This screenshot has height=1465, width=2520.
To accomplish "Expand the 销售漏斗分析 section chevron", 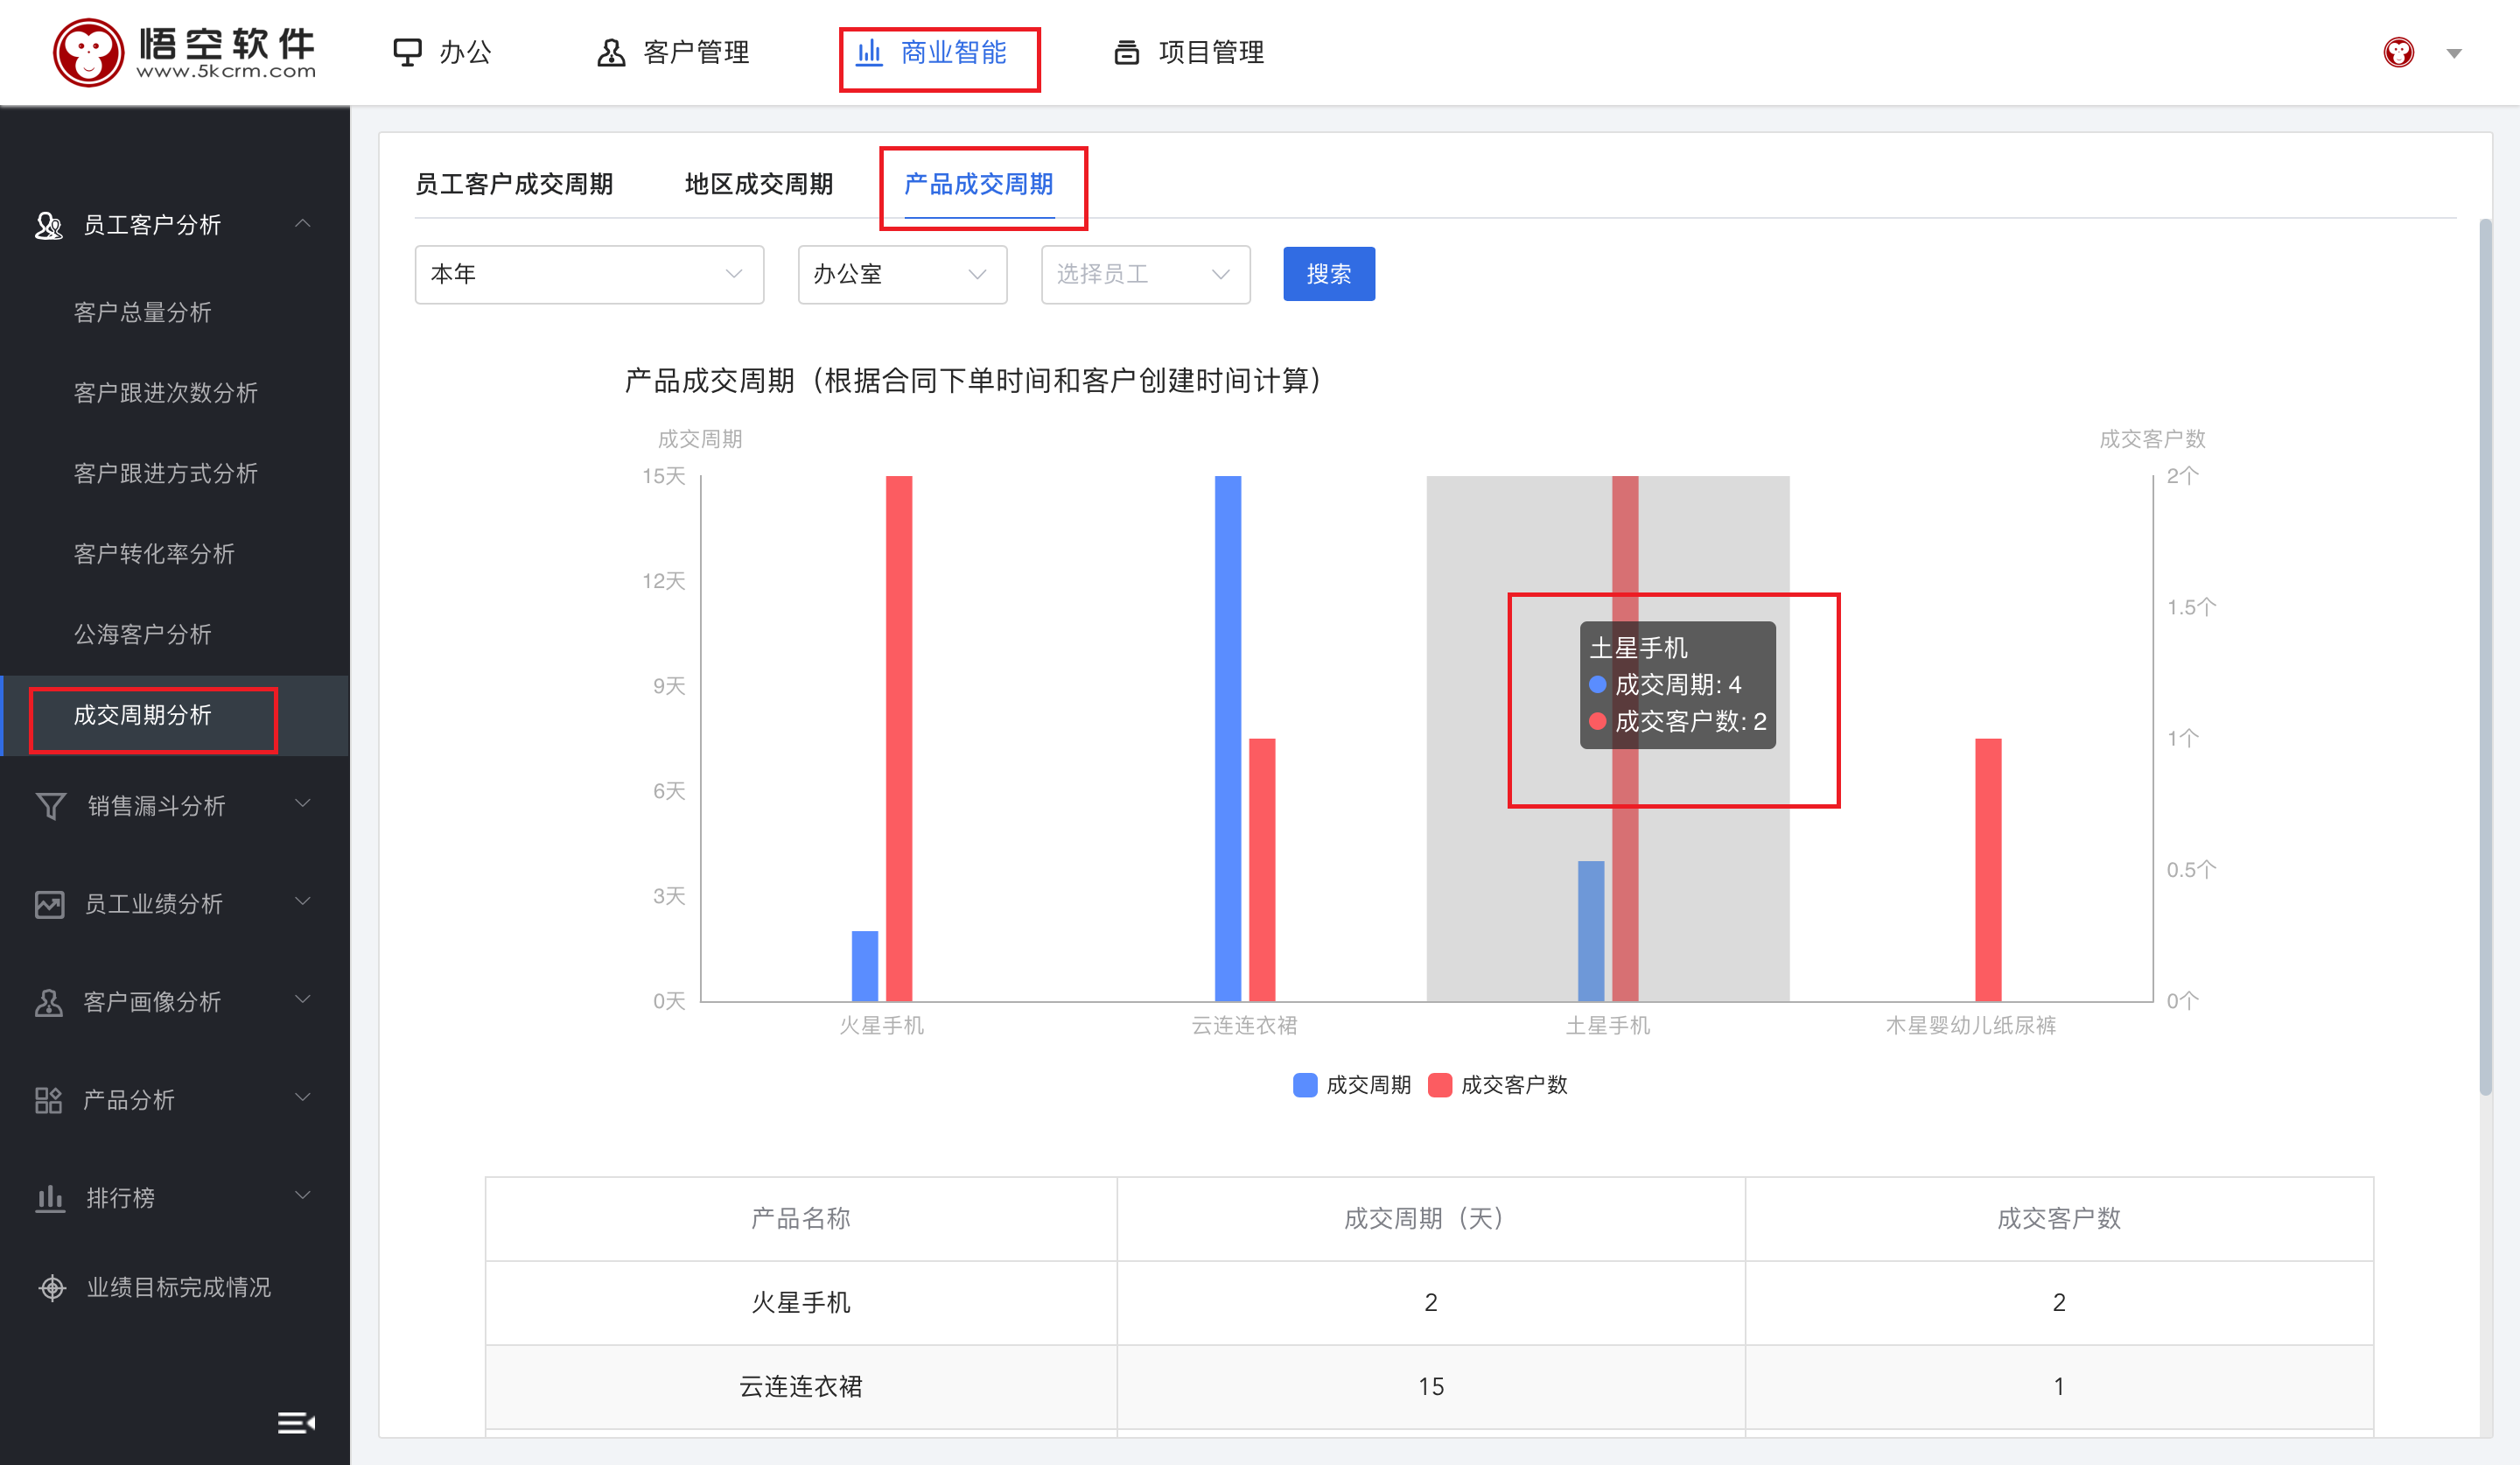I will (303, 803).
